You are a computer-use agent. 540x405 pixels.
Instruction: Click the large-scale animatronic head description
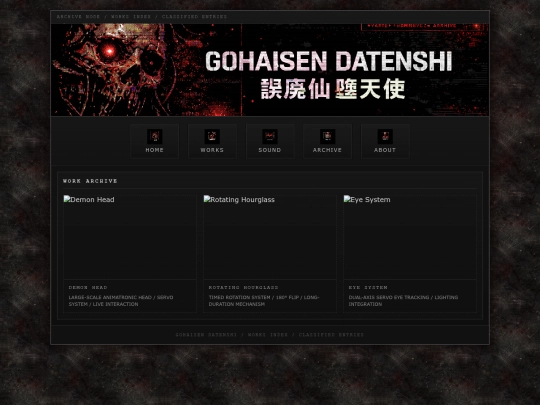click(121, 301)
